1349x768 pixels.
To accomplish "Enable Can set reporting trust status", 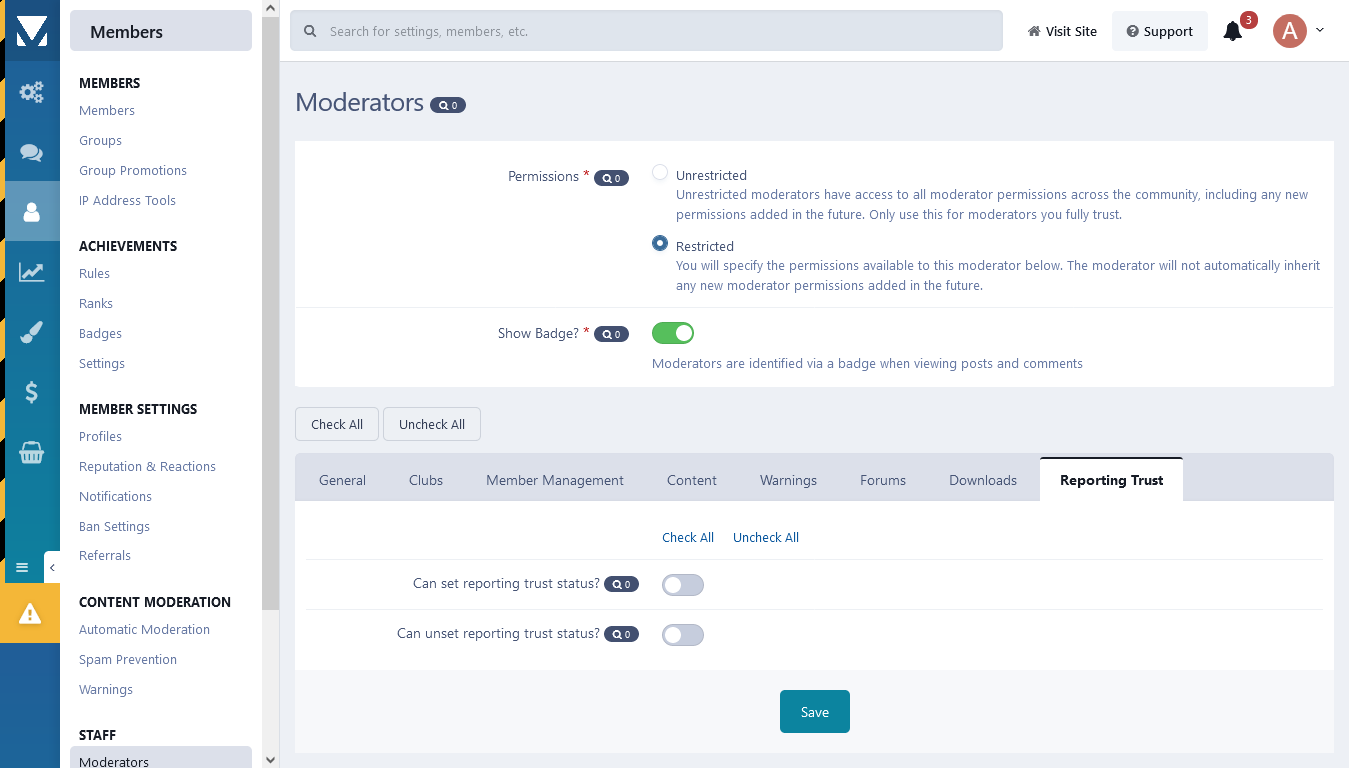I will (x=683, y=585).
